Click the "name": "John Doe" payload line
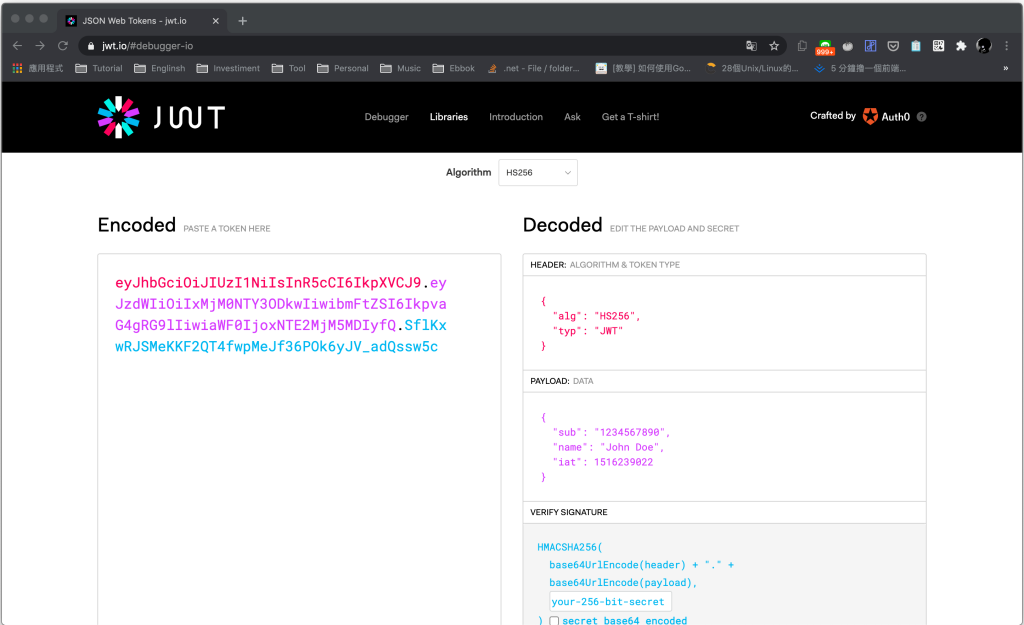 (x=608, y=447)
